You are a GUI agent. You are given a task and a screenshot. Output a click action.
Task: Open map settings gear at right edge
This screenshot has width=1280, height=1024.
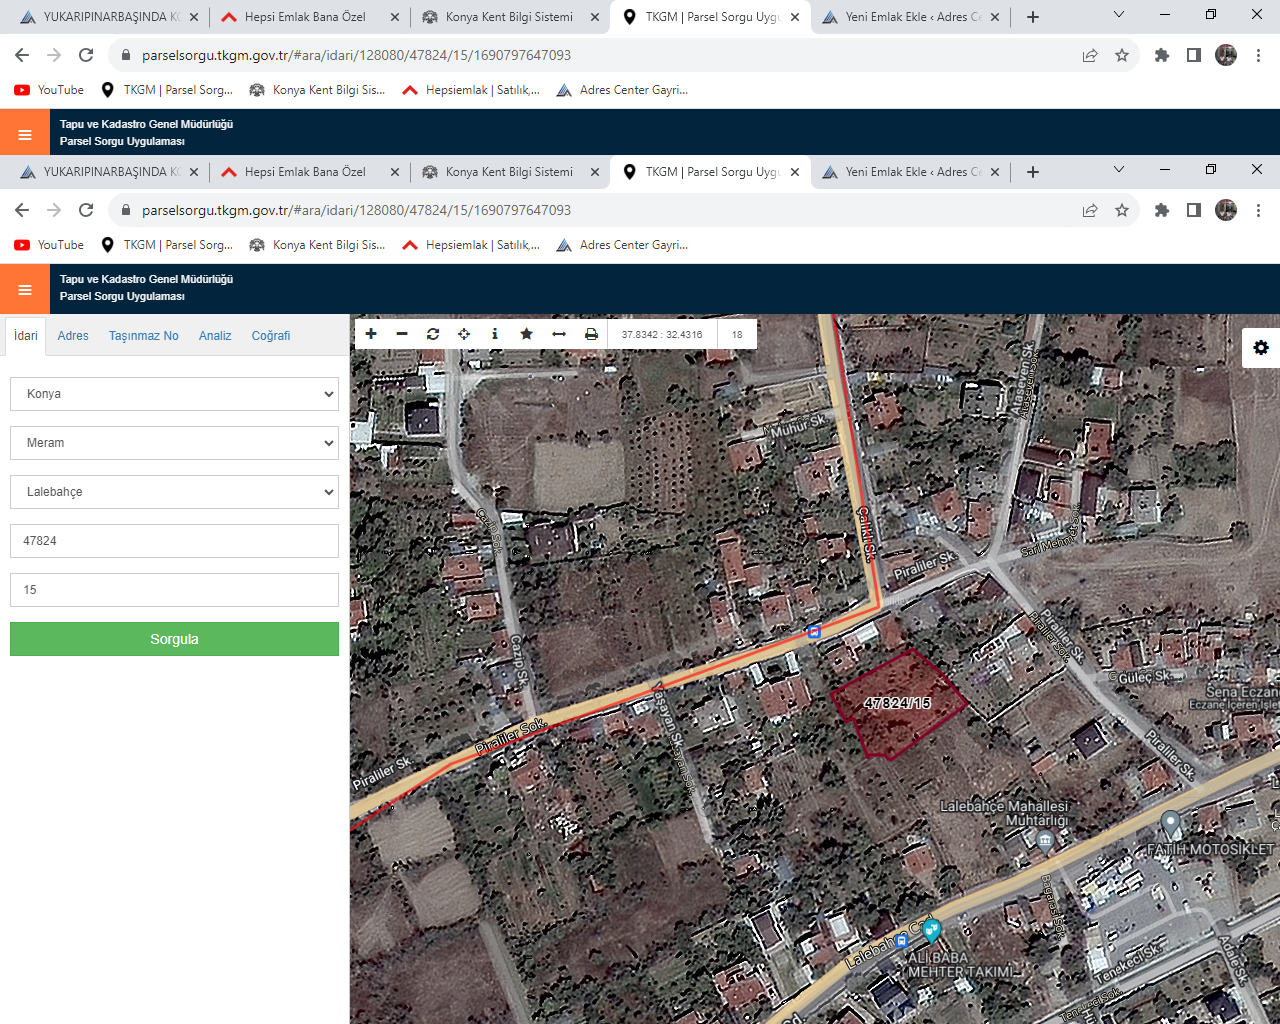pos(1261,347)
